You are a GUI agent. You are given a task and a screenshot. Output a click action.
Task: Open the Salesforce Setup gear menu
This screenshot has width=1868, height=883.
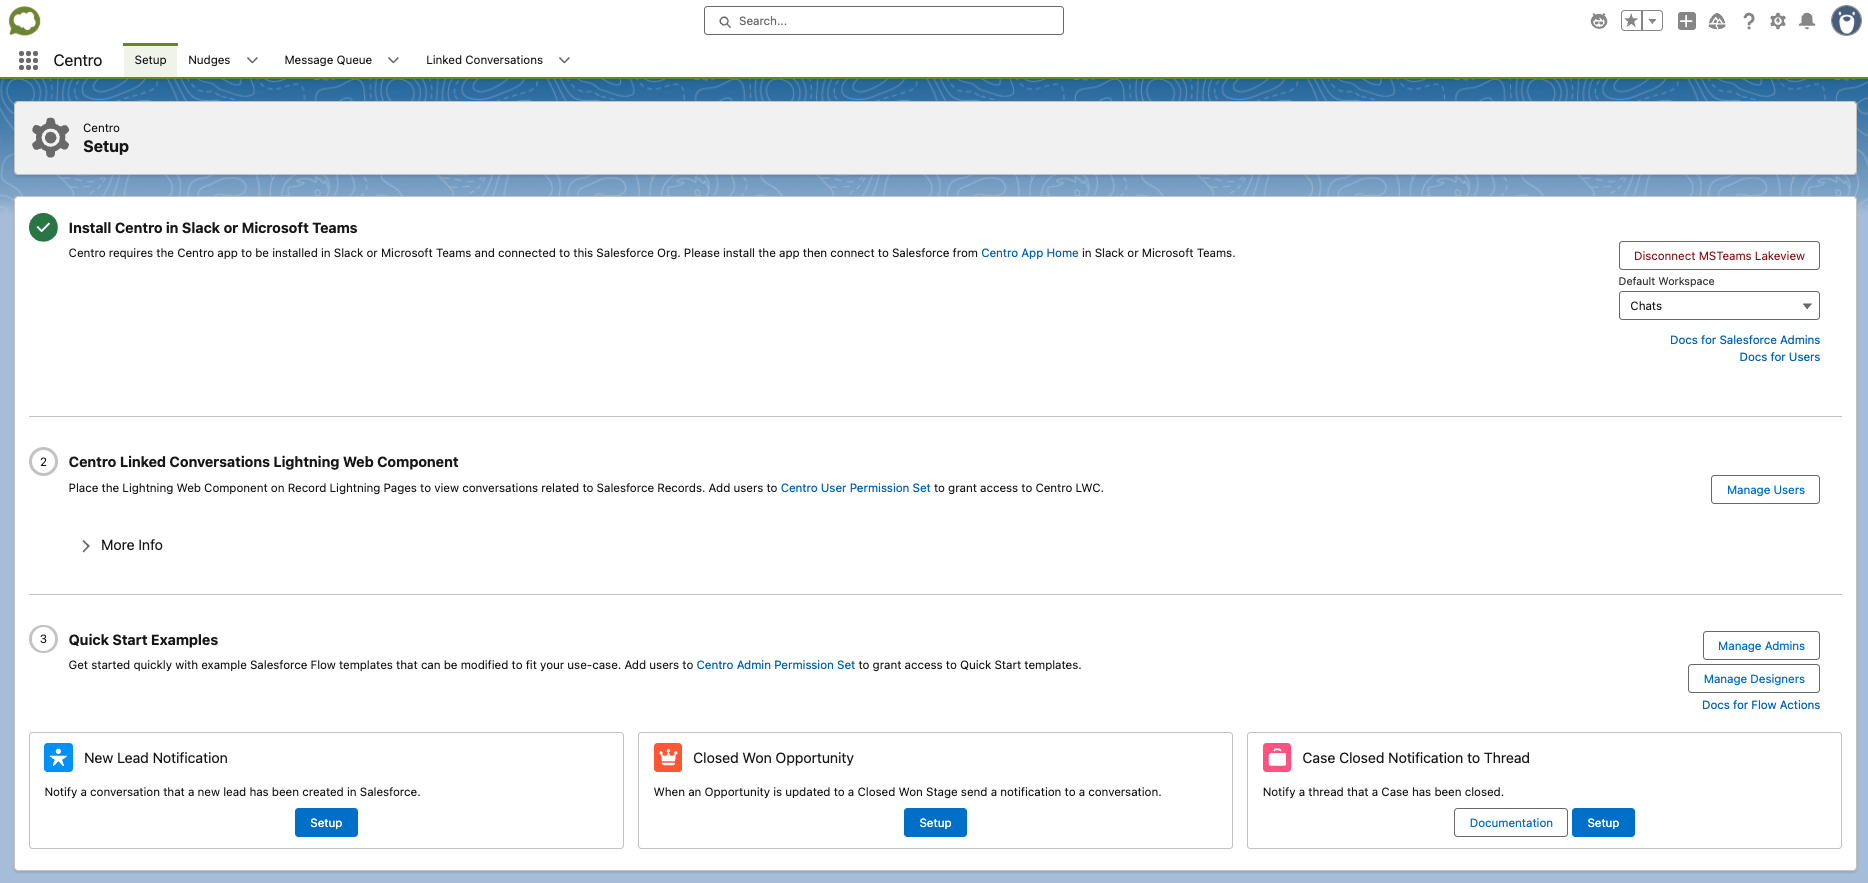point(1778,21)
